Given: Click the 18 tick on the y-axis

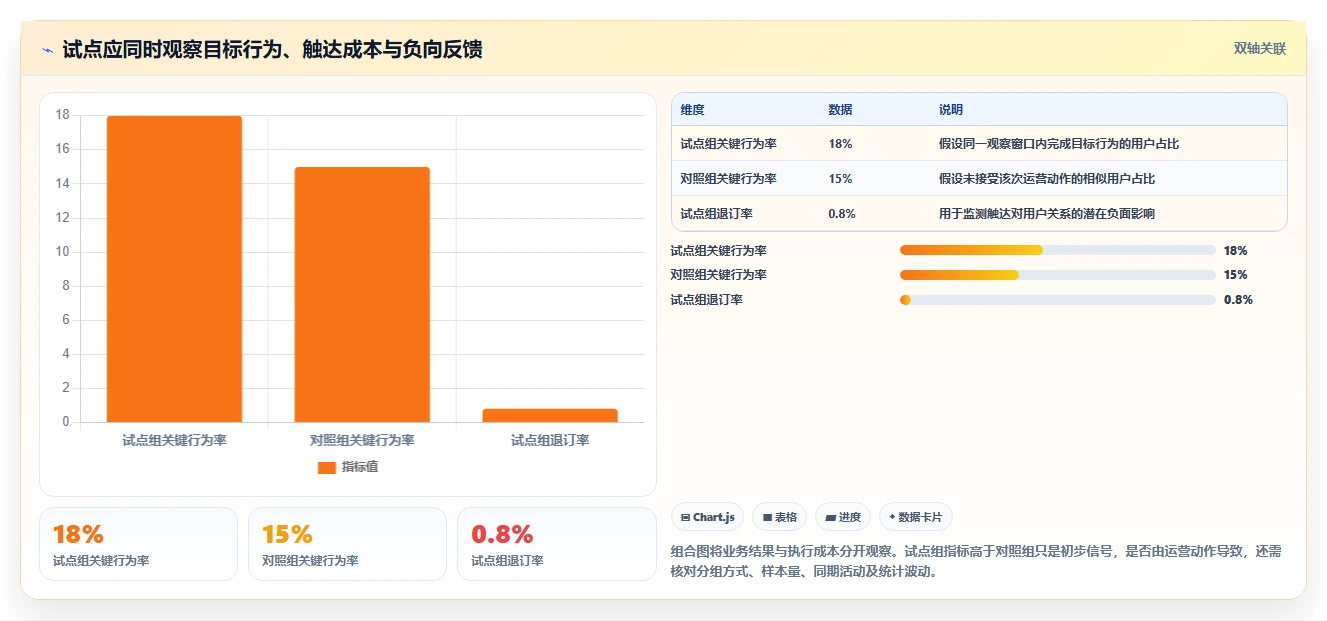Looking at the screenshot, I should [63, 115].
